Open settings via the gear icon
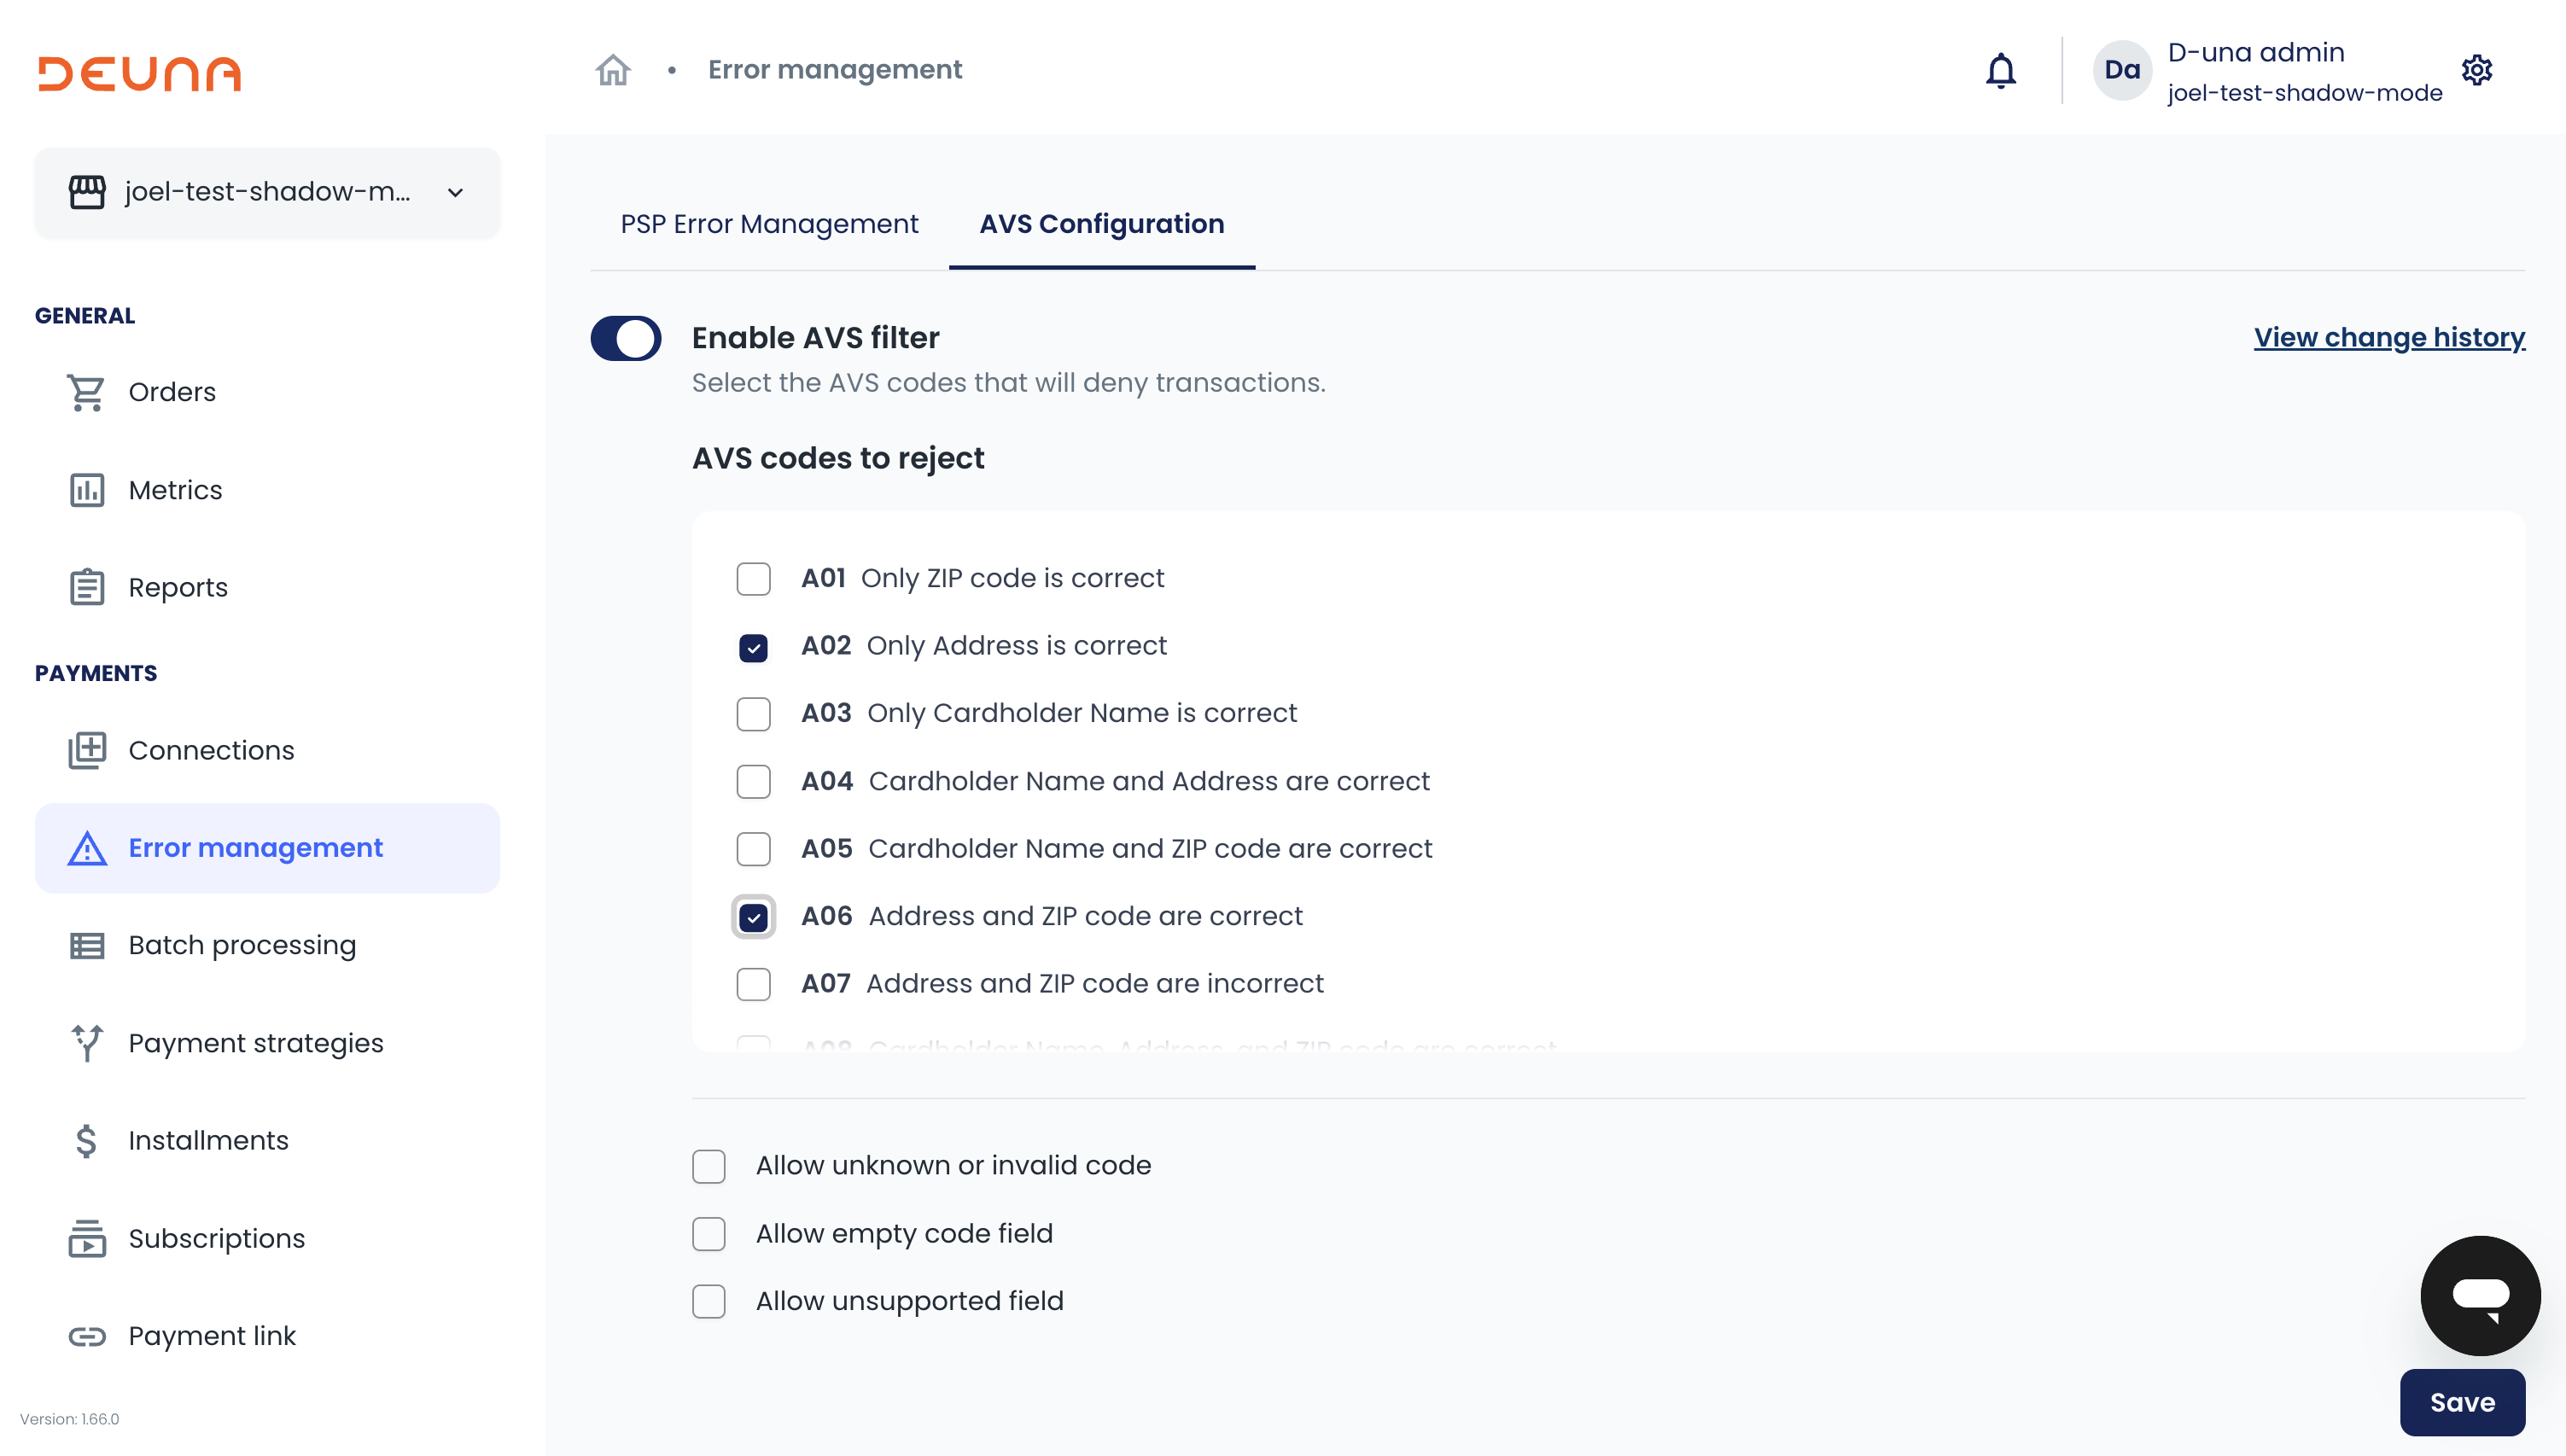2566x1456 pixels. 2476,70
